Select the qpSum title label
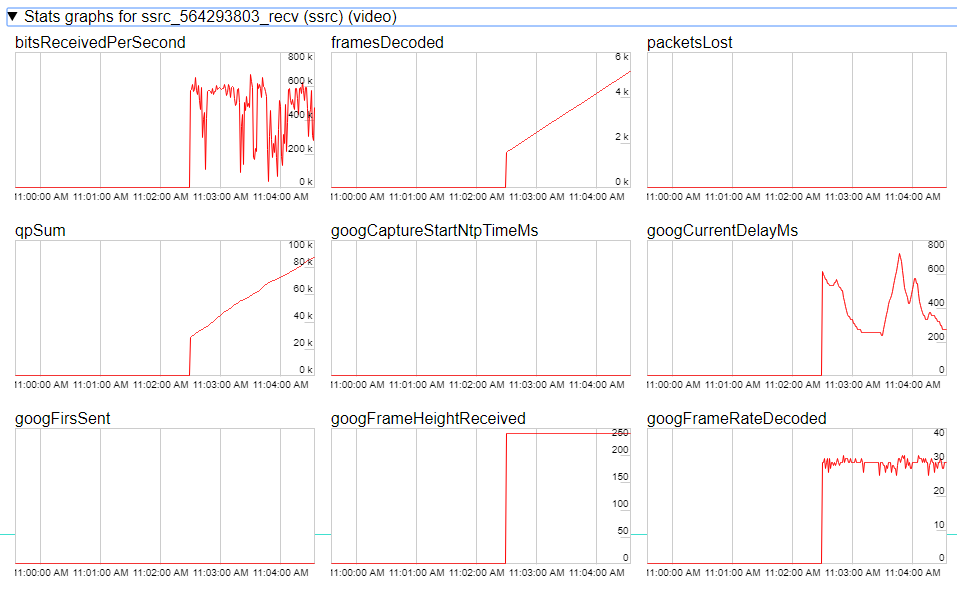The width and height of the screenshot is (957, 591). [42, 231]
